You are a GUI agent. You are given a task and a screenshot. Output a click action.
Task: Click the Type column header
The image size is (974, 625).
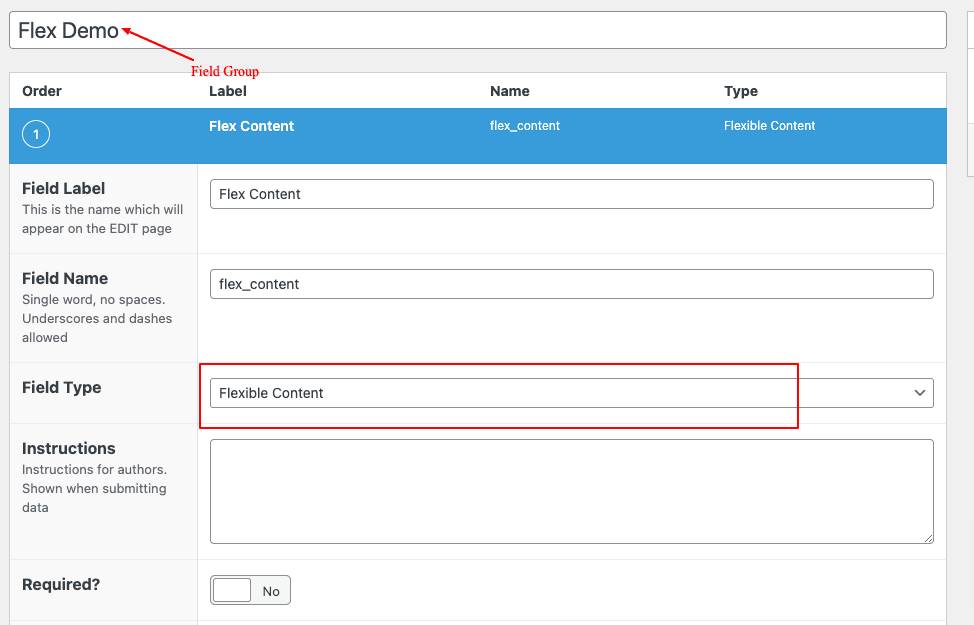pos(740,91)
